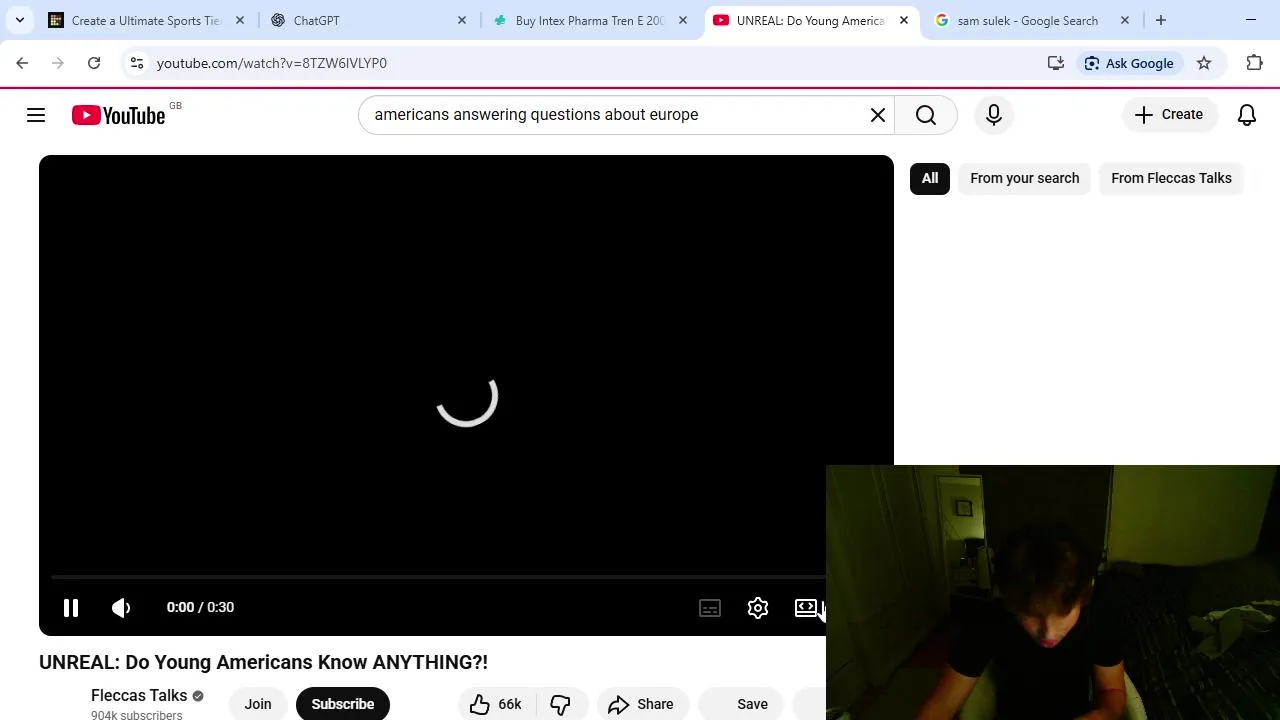The width and height of the screenshot is (1280, 720).
Task: Open the Create button
Action: 1169,115
